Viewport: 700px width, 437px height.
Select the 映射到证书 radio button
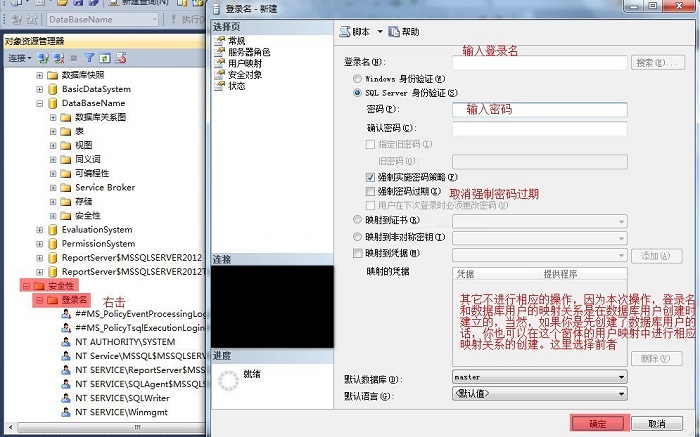tap(357, 220)
